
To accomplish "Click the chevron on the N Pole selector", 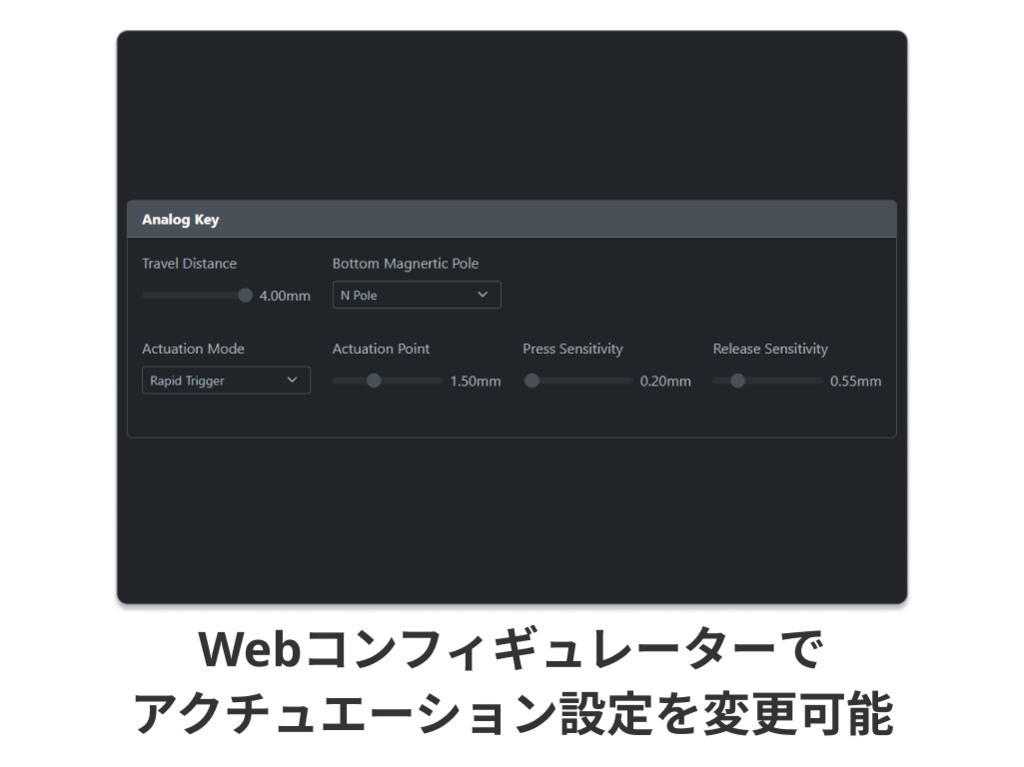I will pyautogui.click(x=483, y=294).
